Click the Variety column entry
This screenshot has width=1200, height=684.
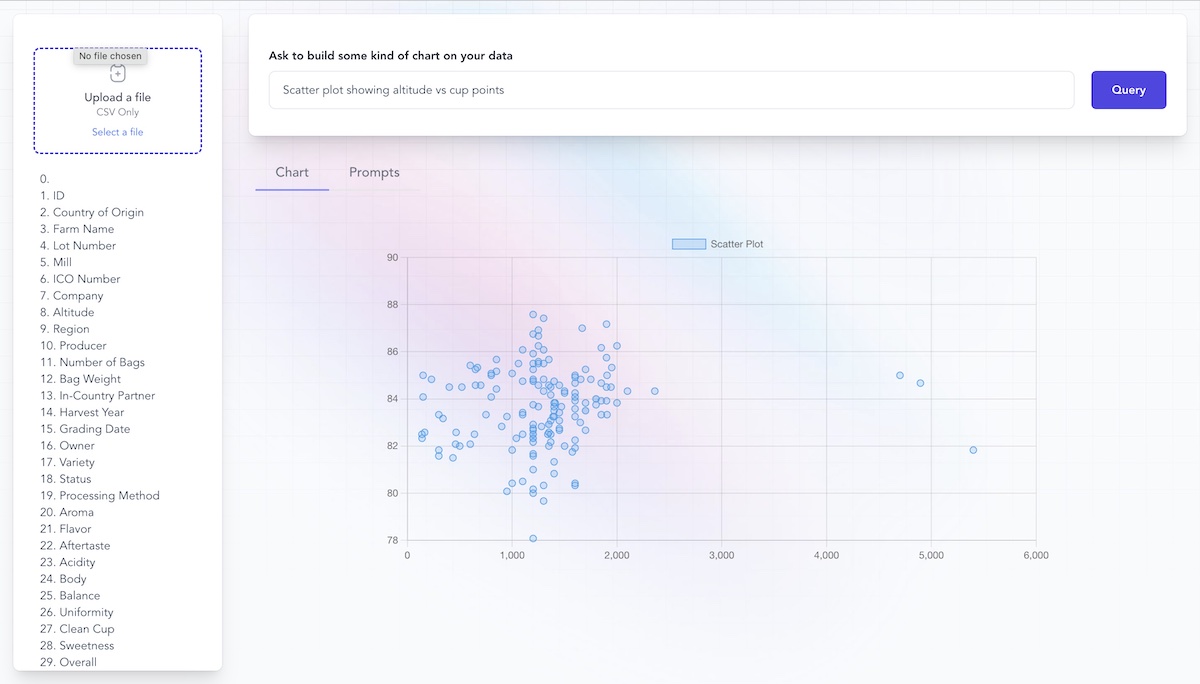pos(76,462)
